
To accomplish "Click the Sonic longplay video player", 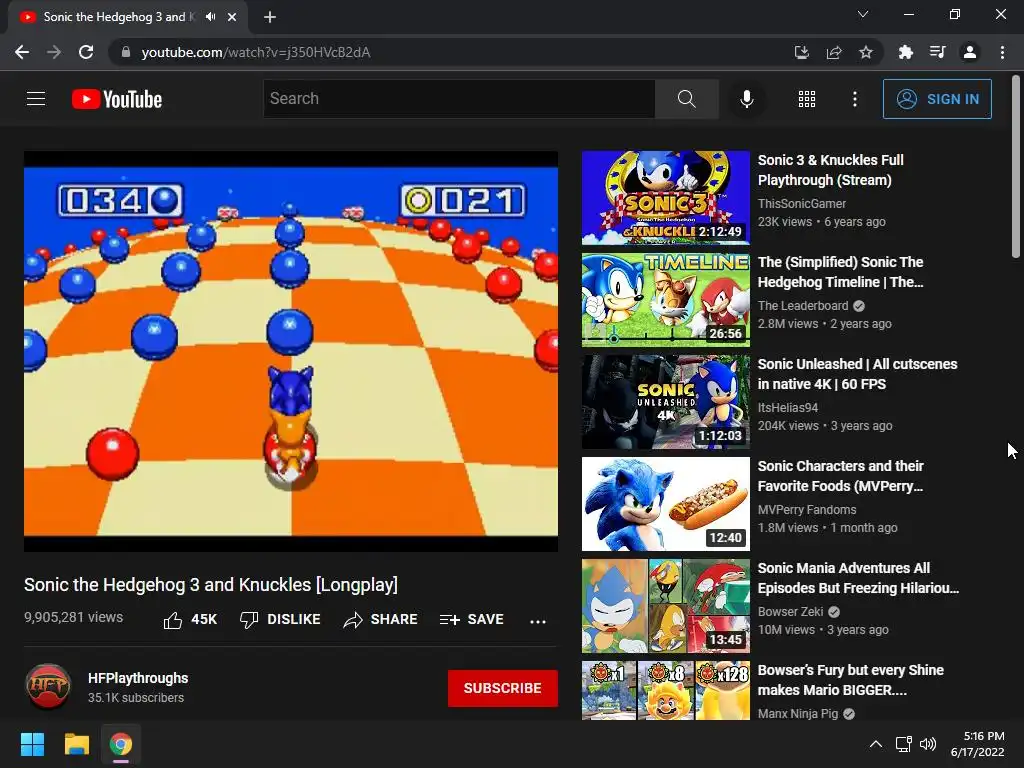I will click(x=291, y=351).
